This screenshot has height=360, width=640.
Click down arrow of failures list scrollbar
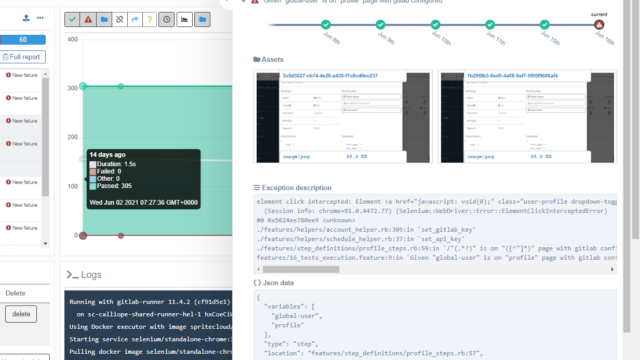[45, 243]
